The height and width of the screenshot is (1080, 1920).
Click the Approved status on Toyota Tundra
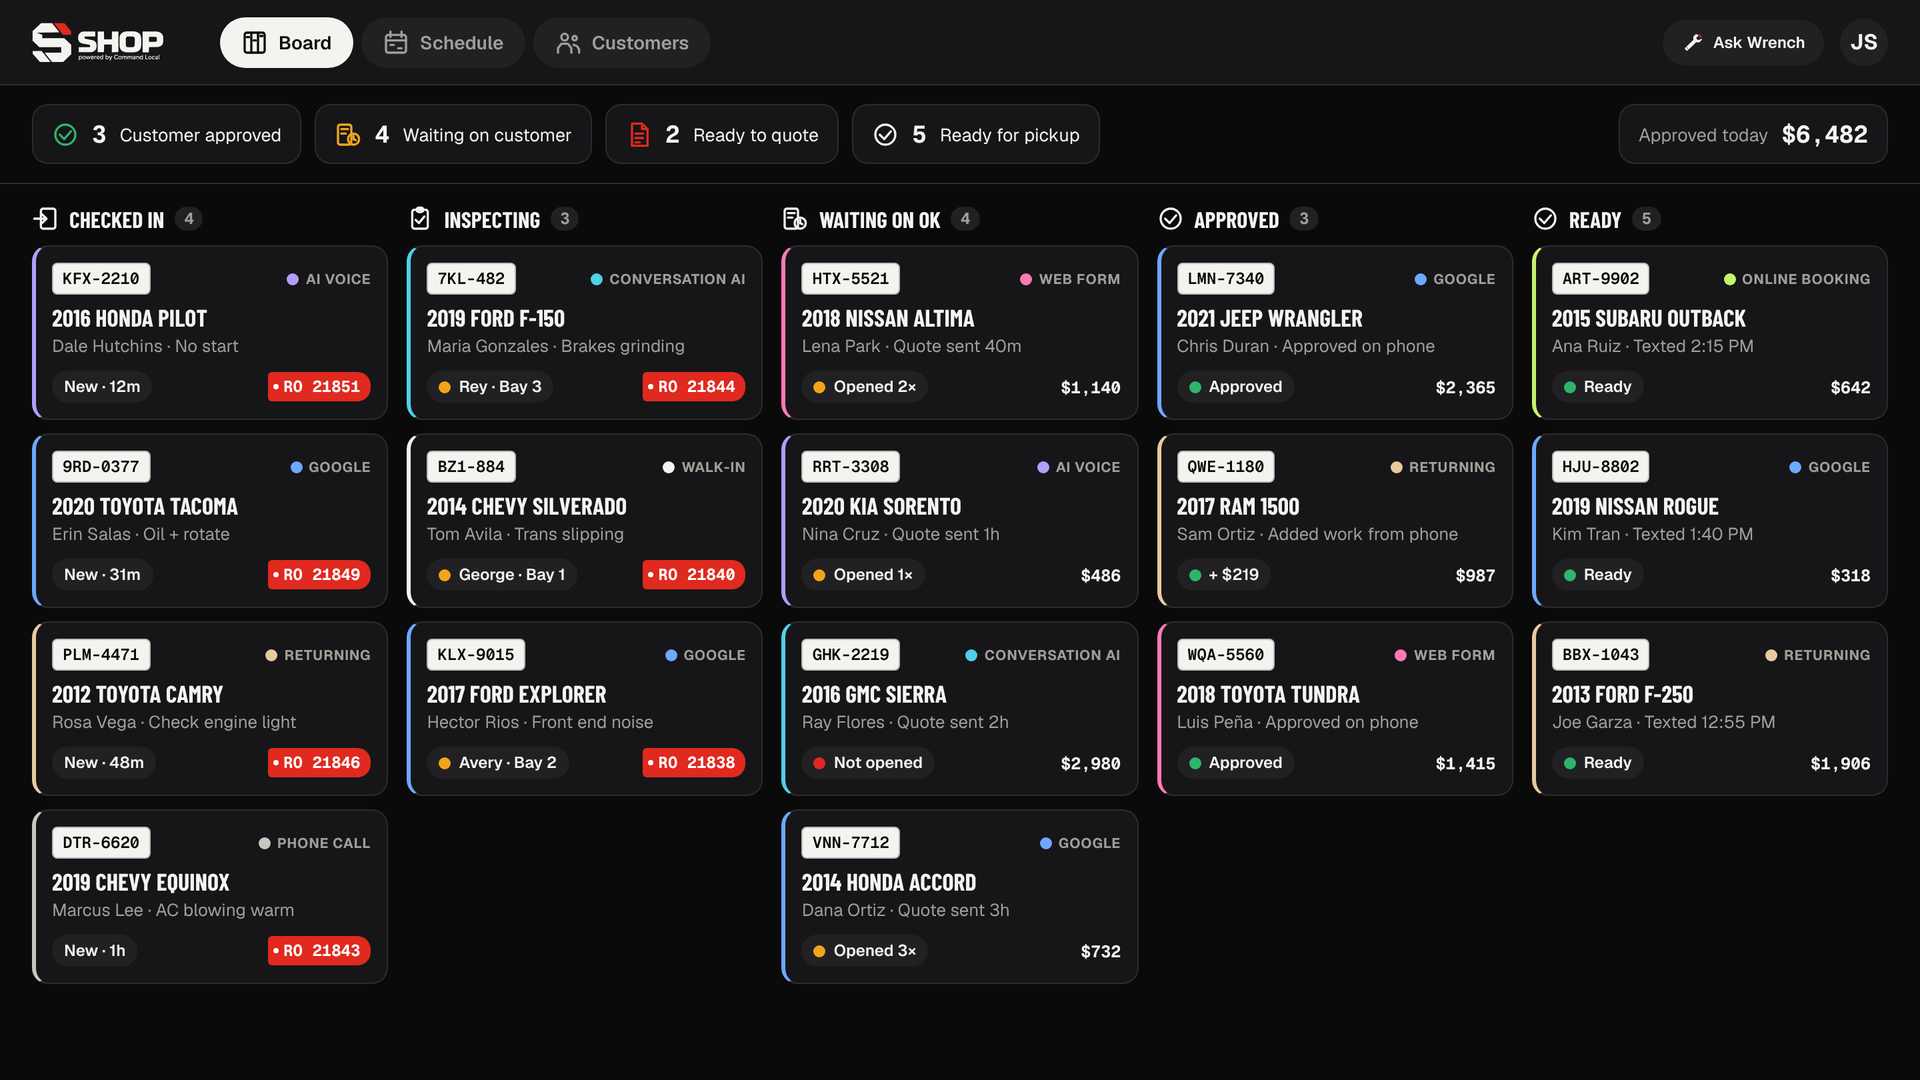point(1235,763)
